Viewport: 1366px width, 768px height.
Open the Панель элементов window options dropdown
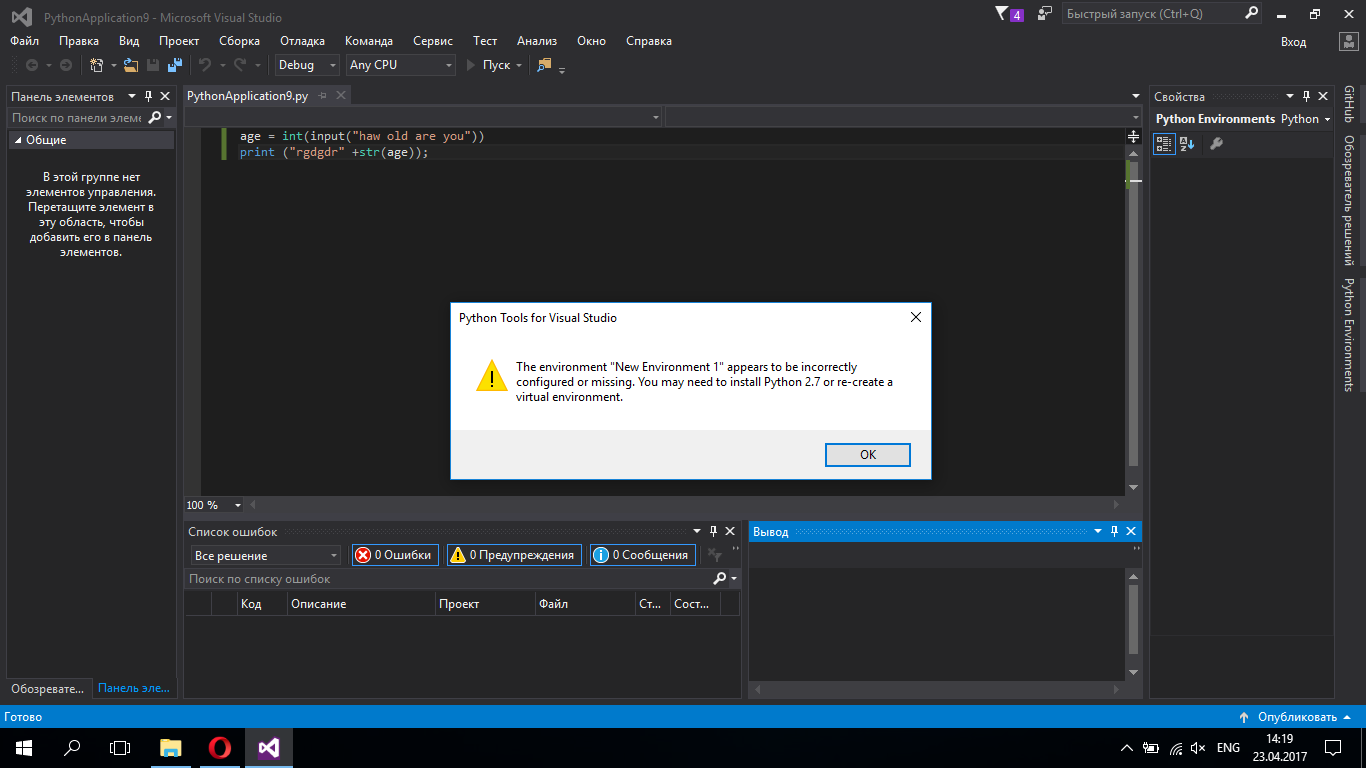click(x=132, y=96)
